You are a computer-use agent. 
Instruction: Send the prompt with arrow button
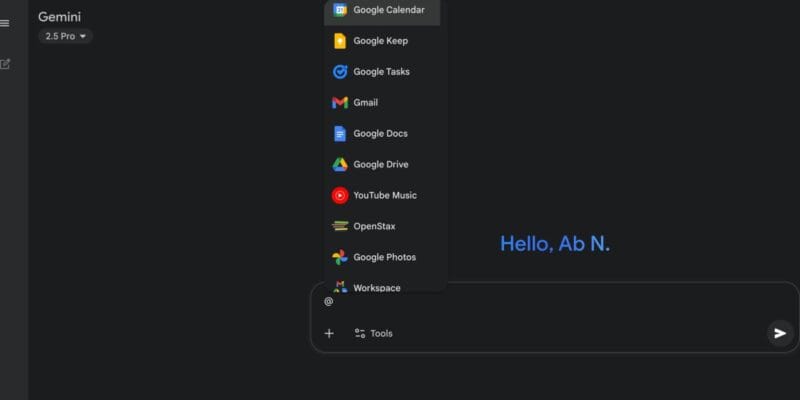click(x=780, y=334)
